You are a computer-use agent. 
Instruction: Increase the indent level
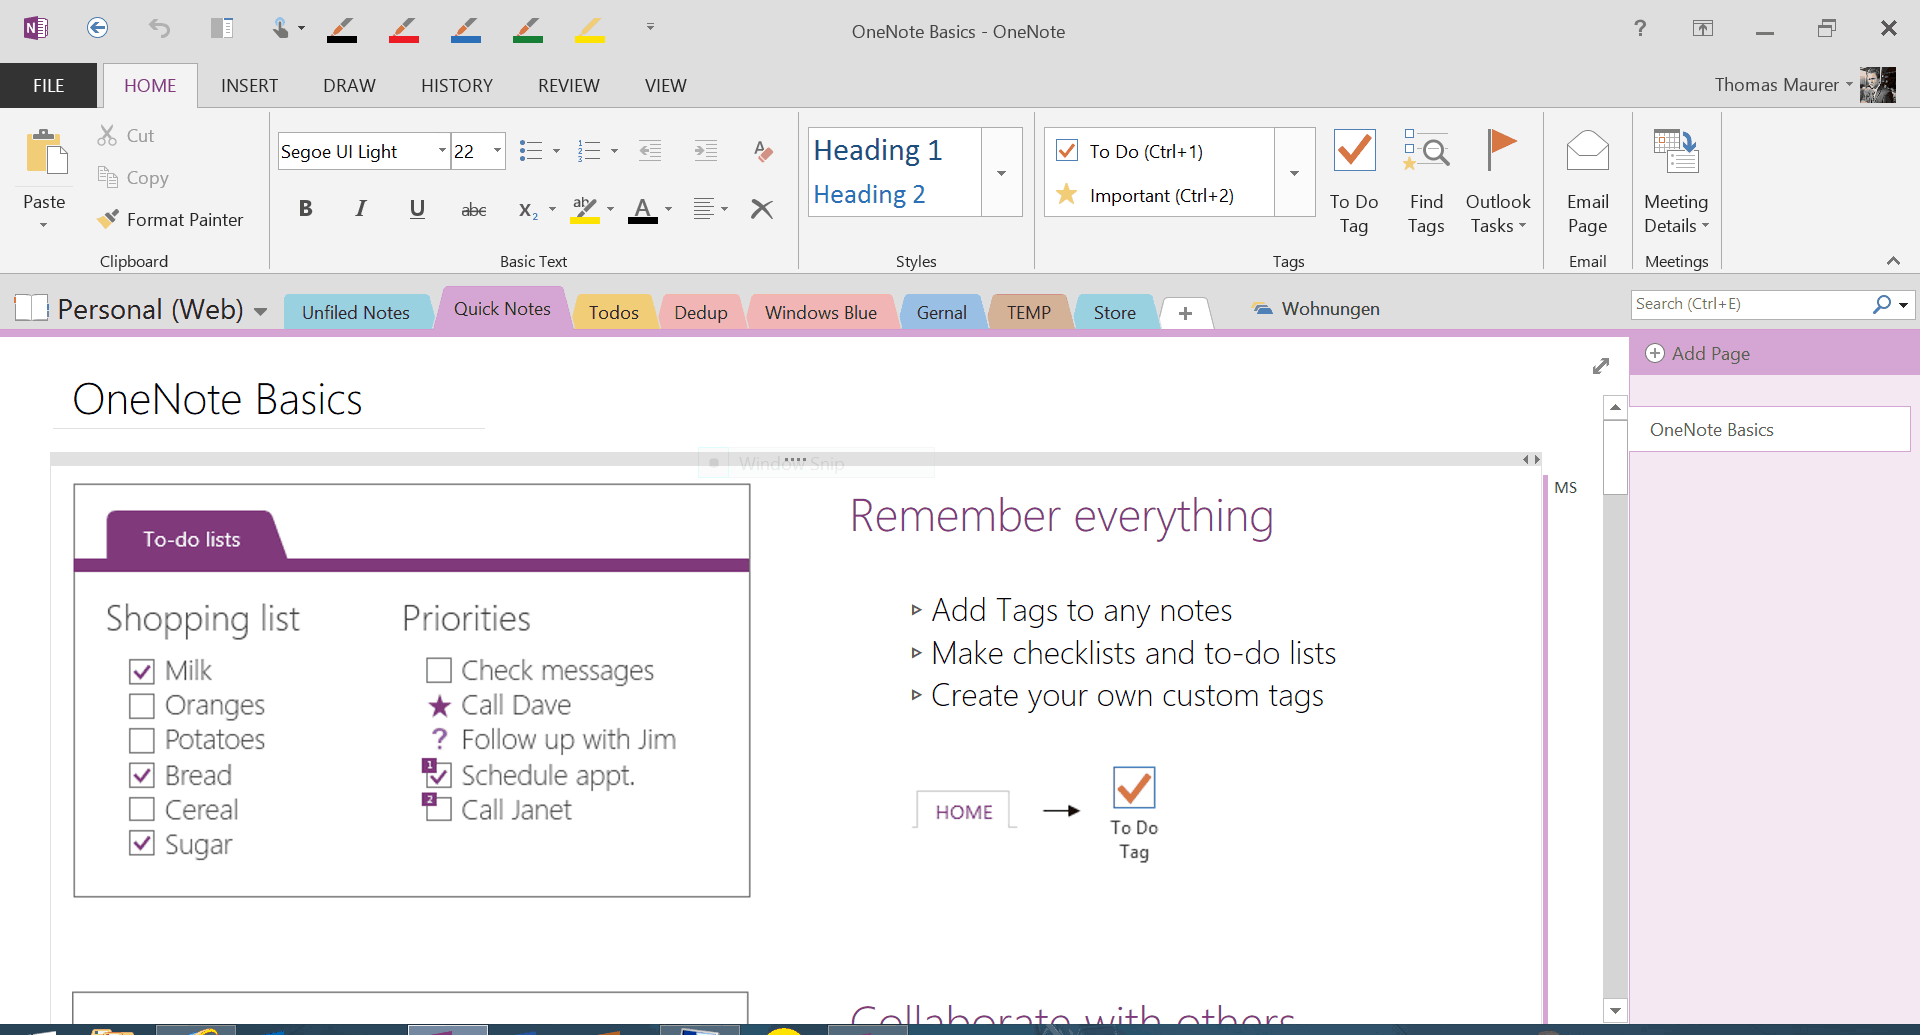(706, 151)
